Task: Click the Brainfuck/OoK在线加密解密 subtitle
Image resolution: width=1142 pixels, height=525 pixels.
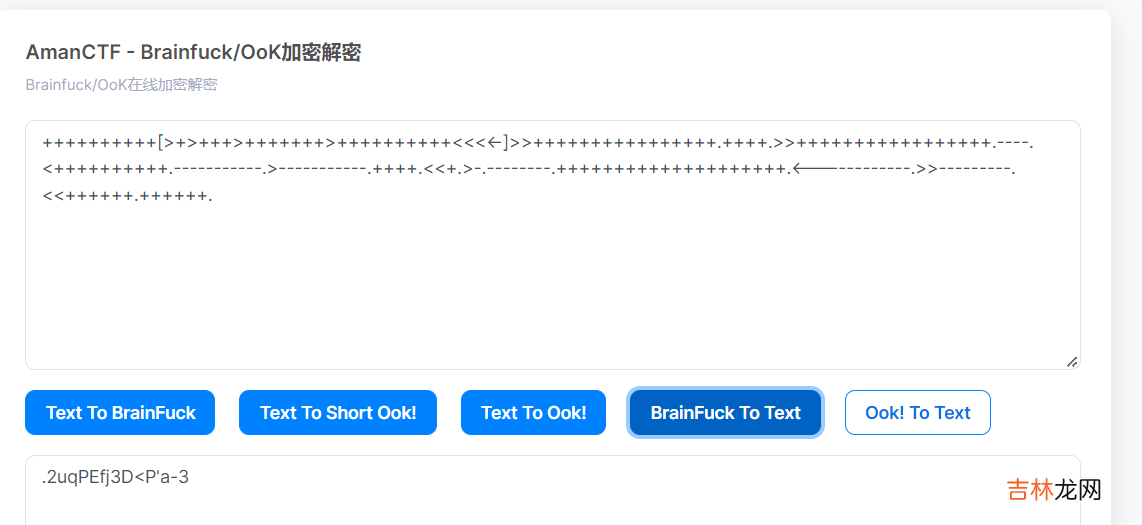Action: [x=121, y=85]
